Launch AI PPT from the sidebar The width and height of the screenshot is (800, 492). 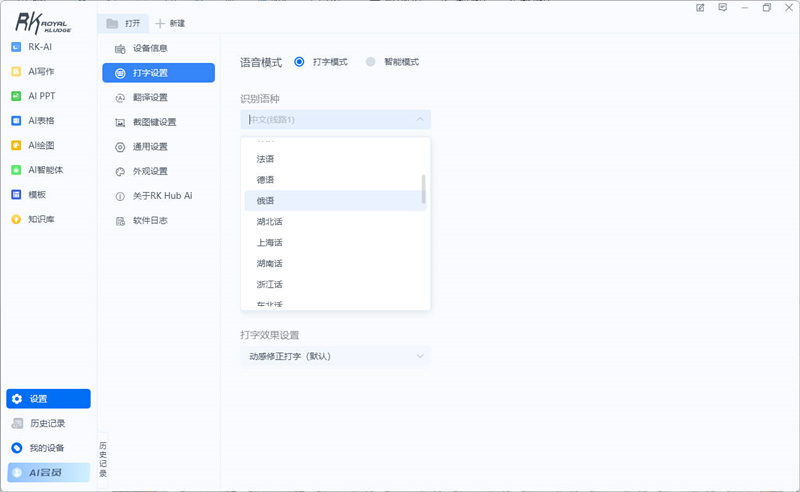16,96
